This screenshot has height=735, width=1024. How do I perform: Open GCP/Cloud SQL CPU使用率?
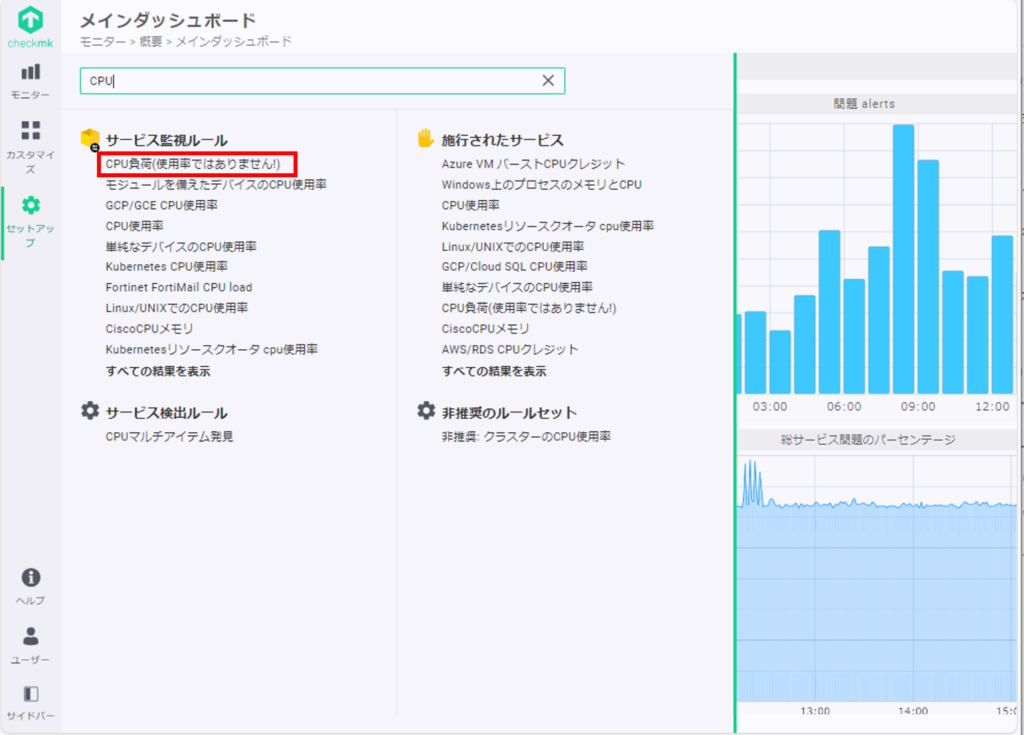pyautogui.click(x=515, y=267)
